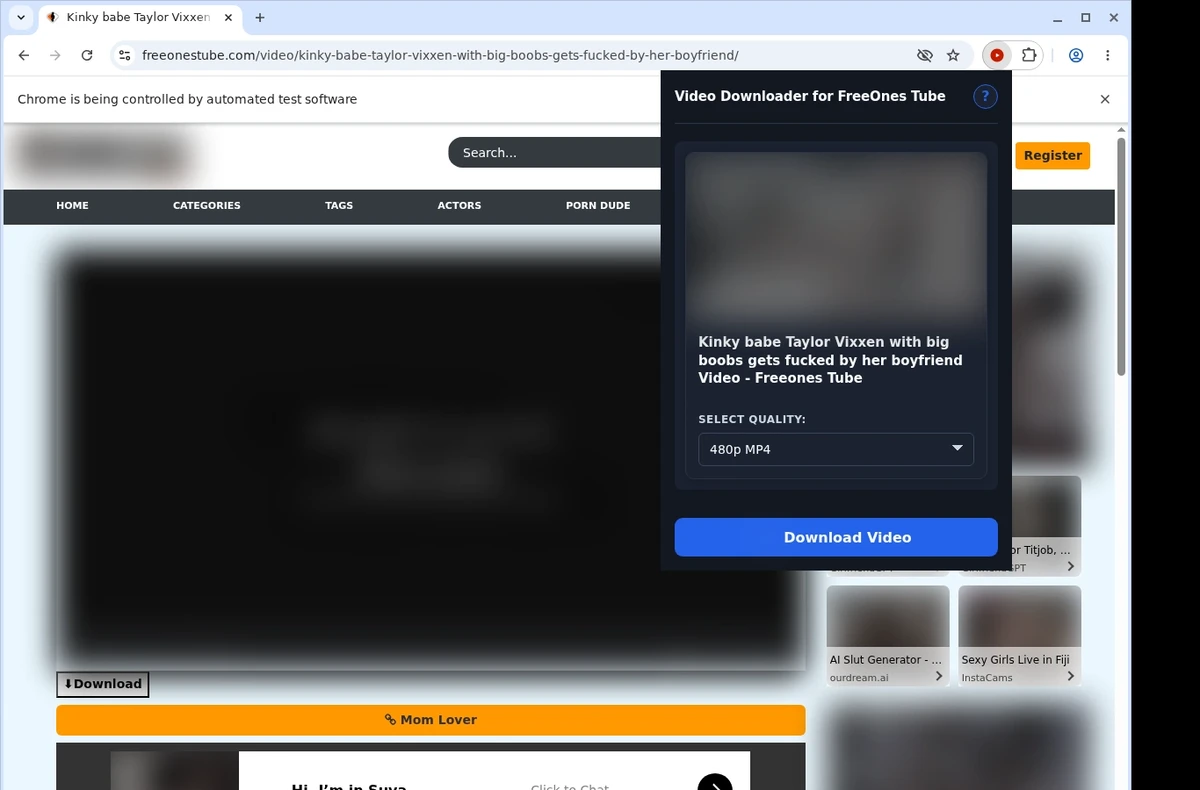1200x790 pixels.
Task: Open a new tab with plus button
Action: pyautogui.click(x=260, y=17)
